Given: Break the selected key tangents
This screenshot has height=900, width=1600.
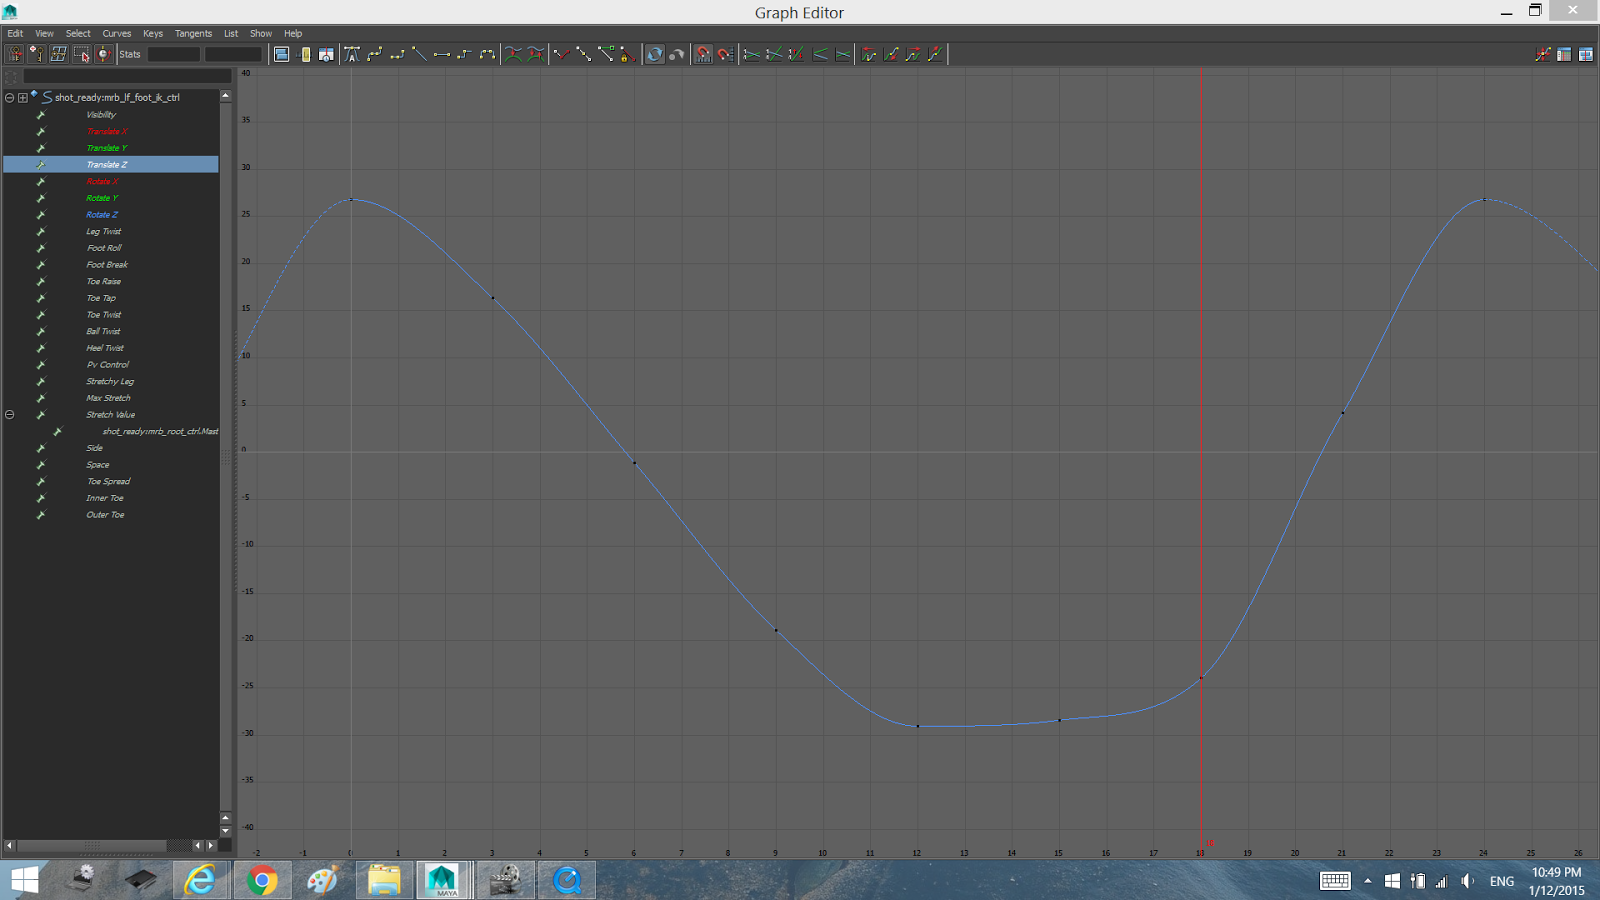Looking at the screenshot, I should [560, 54].
